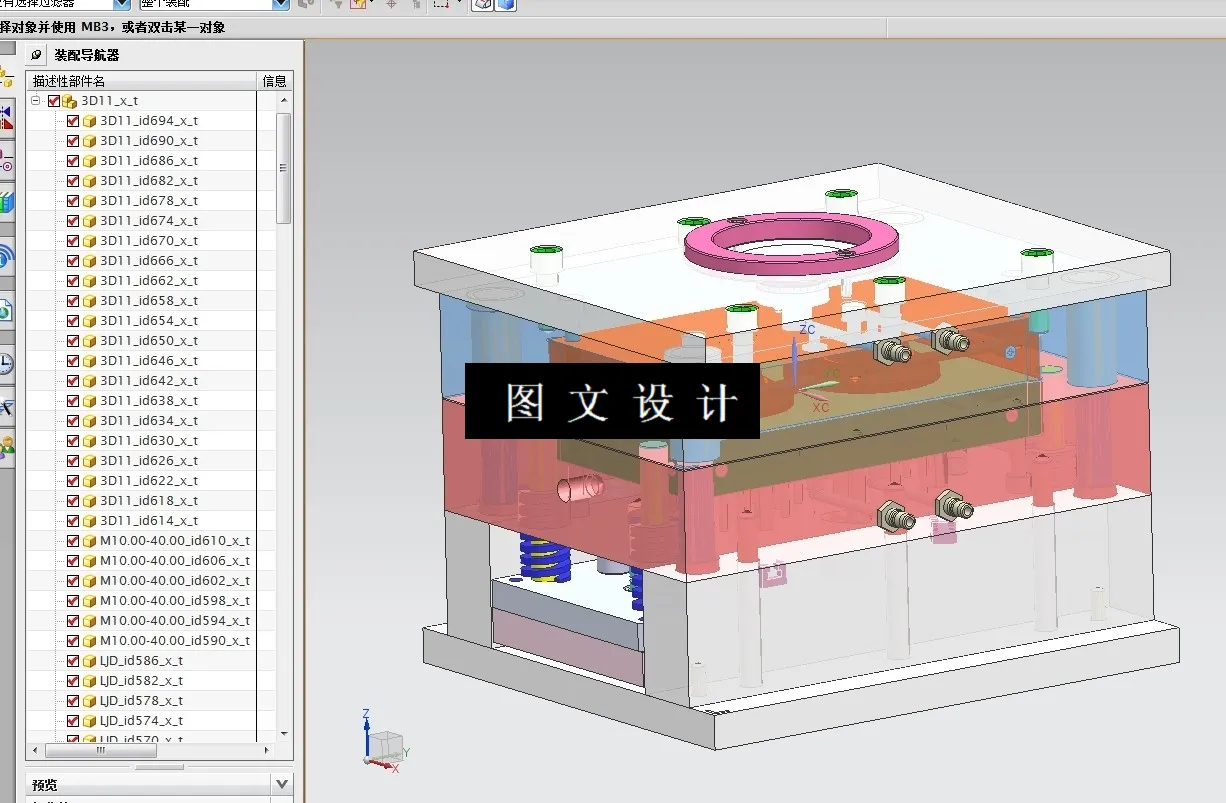Toggle the LJD_id586_x_t visibility checkbox
The image size is (1226, 803).
click(x=74, y=660)
